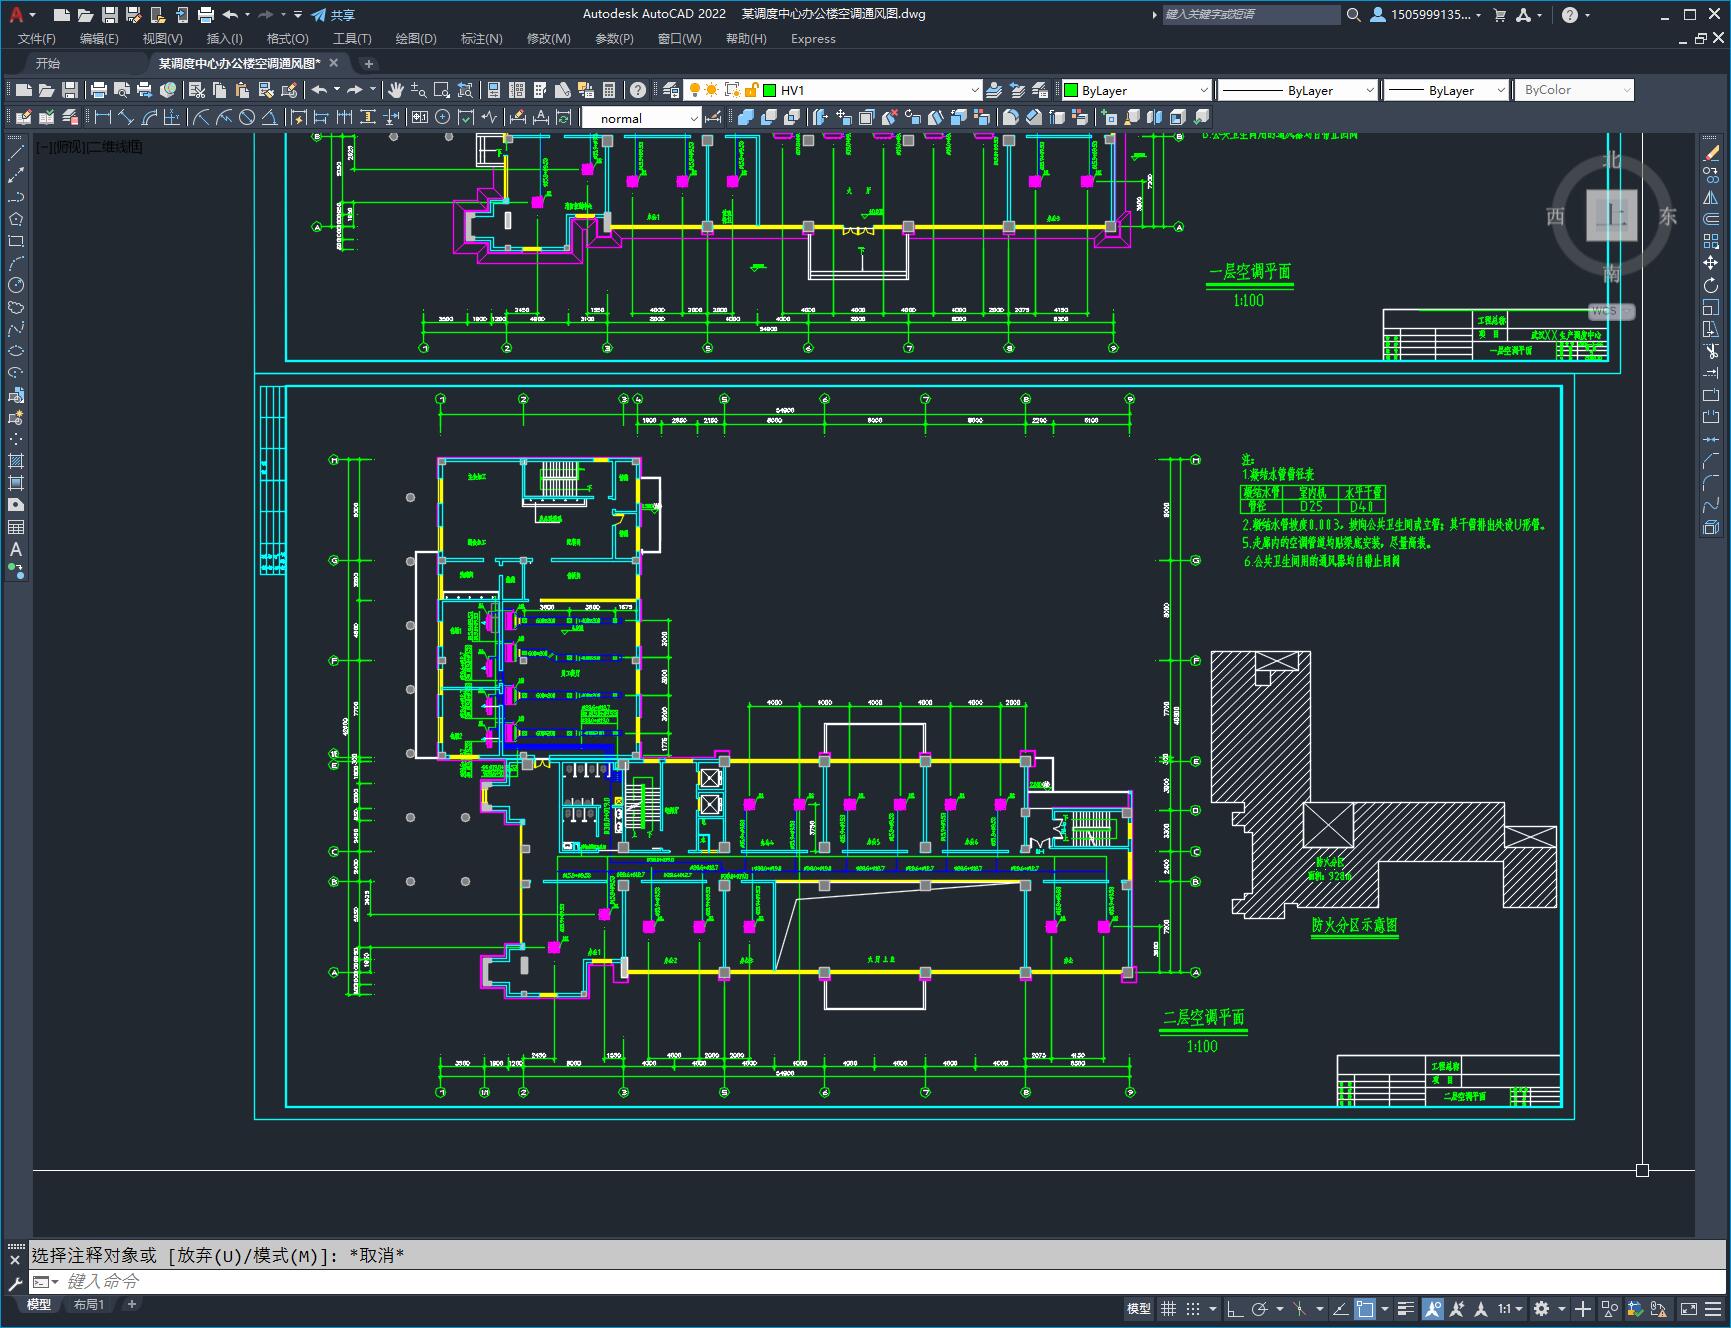Select the Move tool in the modify toolbar
1731x1328 pixels.
(1711, 263)
